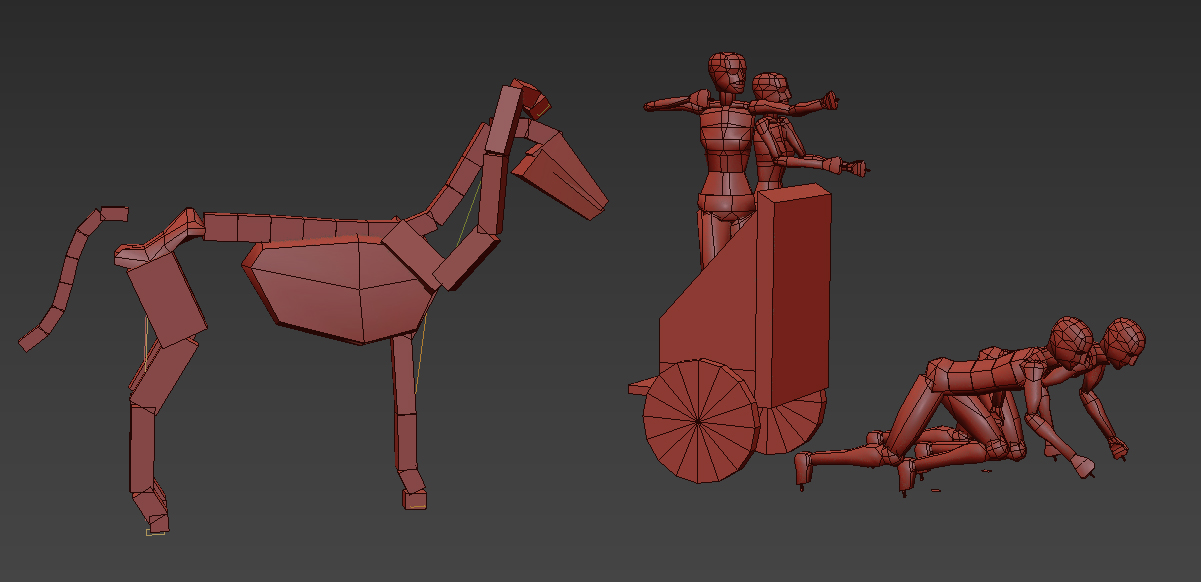Click the crawling figure's hand on ground
1201x582 pixels.
click(x=1080, y=467)
